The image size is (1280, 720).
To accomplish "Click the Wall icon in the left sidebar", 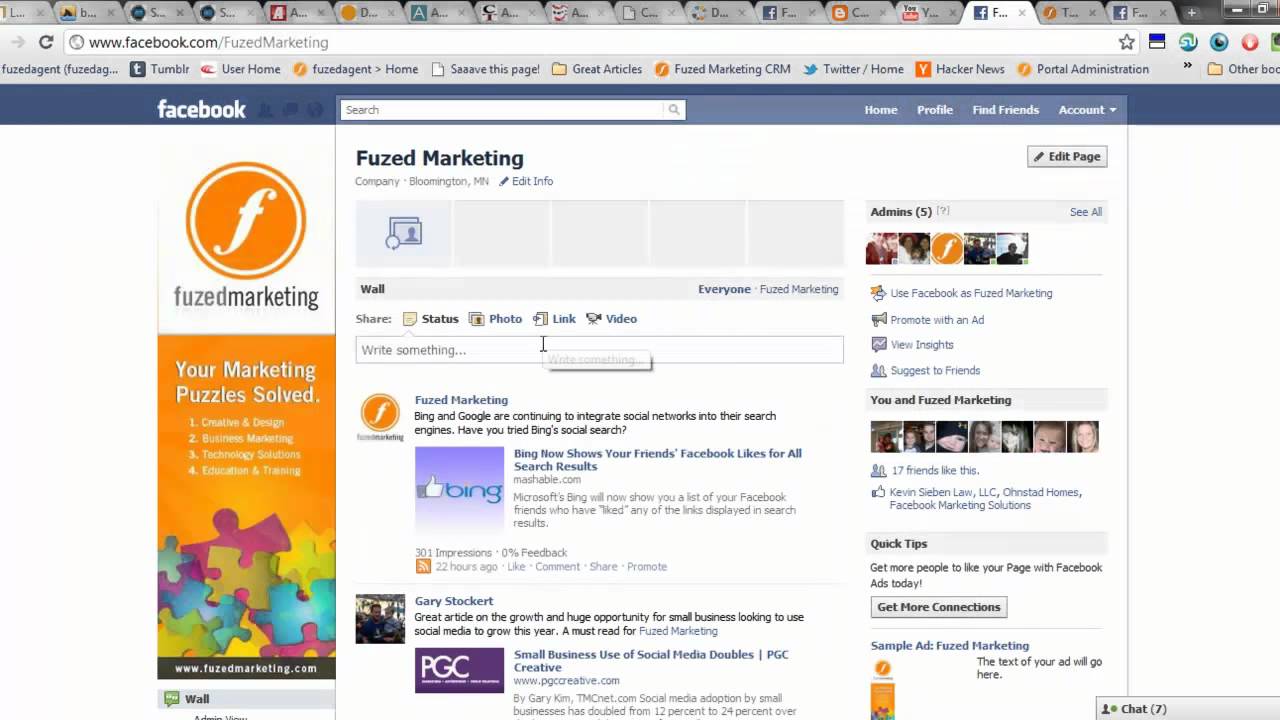I will [172, 699].
